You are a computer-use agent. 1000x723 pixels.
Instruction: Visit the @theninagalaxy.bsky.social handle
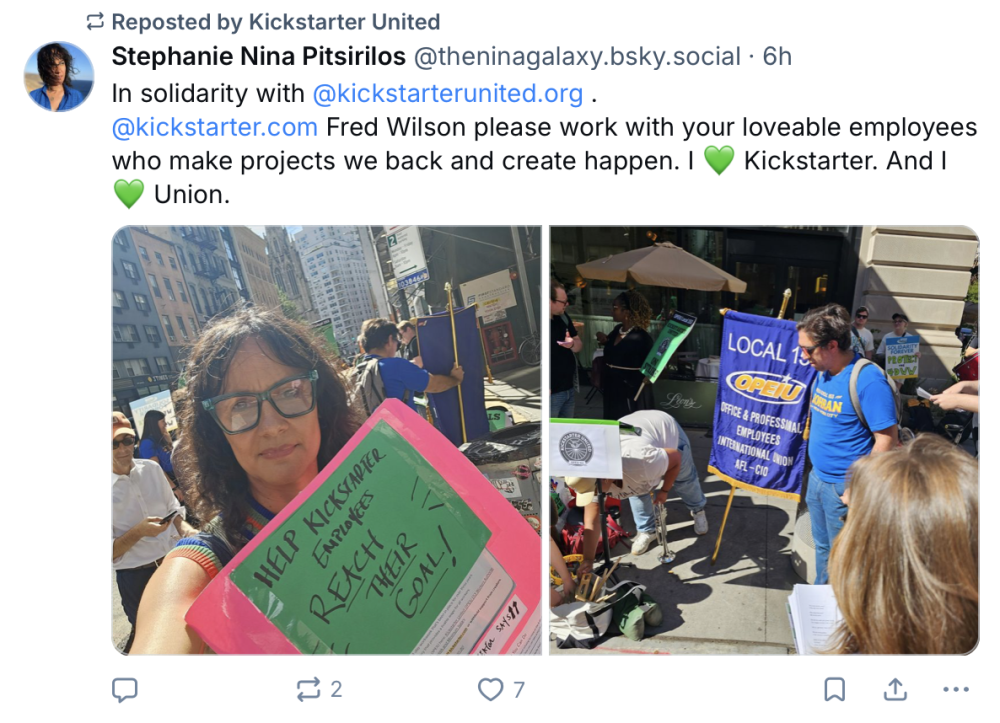pyautogui.click(x=577, y=57)
